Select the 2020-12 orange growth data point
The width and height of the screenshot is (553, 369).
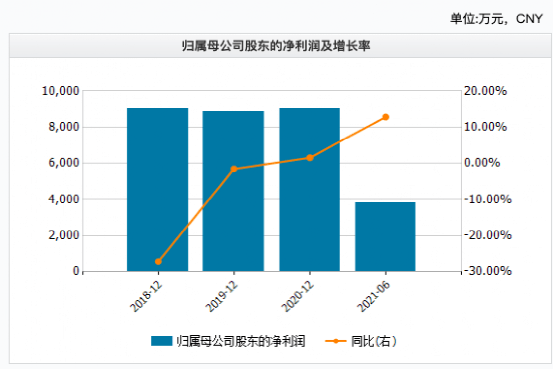click(x=310, y=158)
